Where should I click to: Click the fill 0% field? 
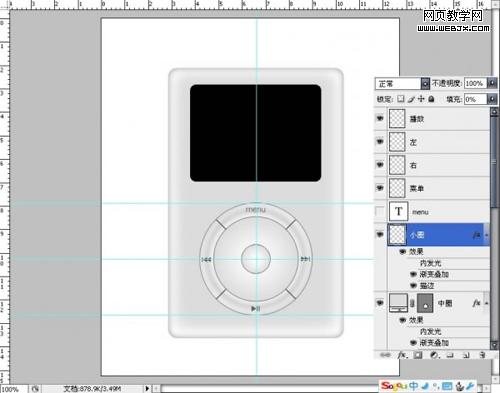(x=475, y=99)
